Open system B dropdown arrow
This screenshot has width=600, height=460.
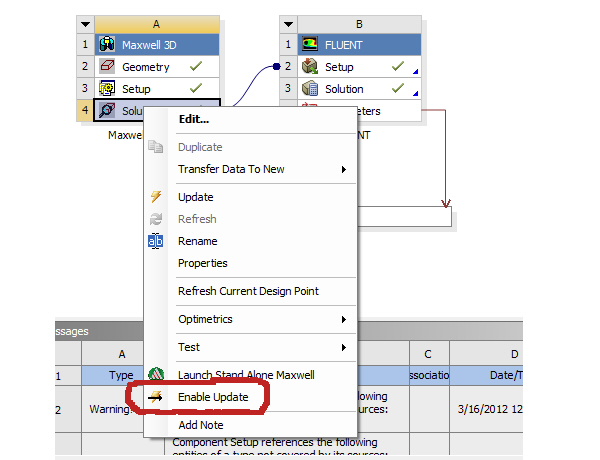coord(289,24)
